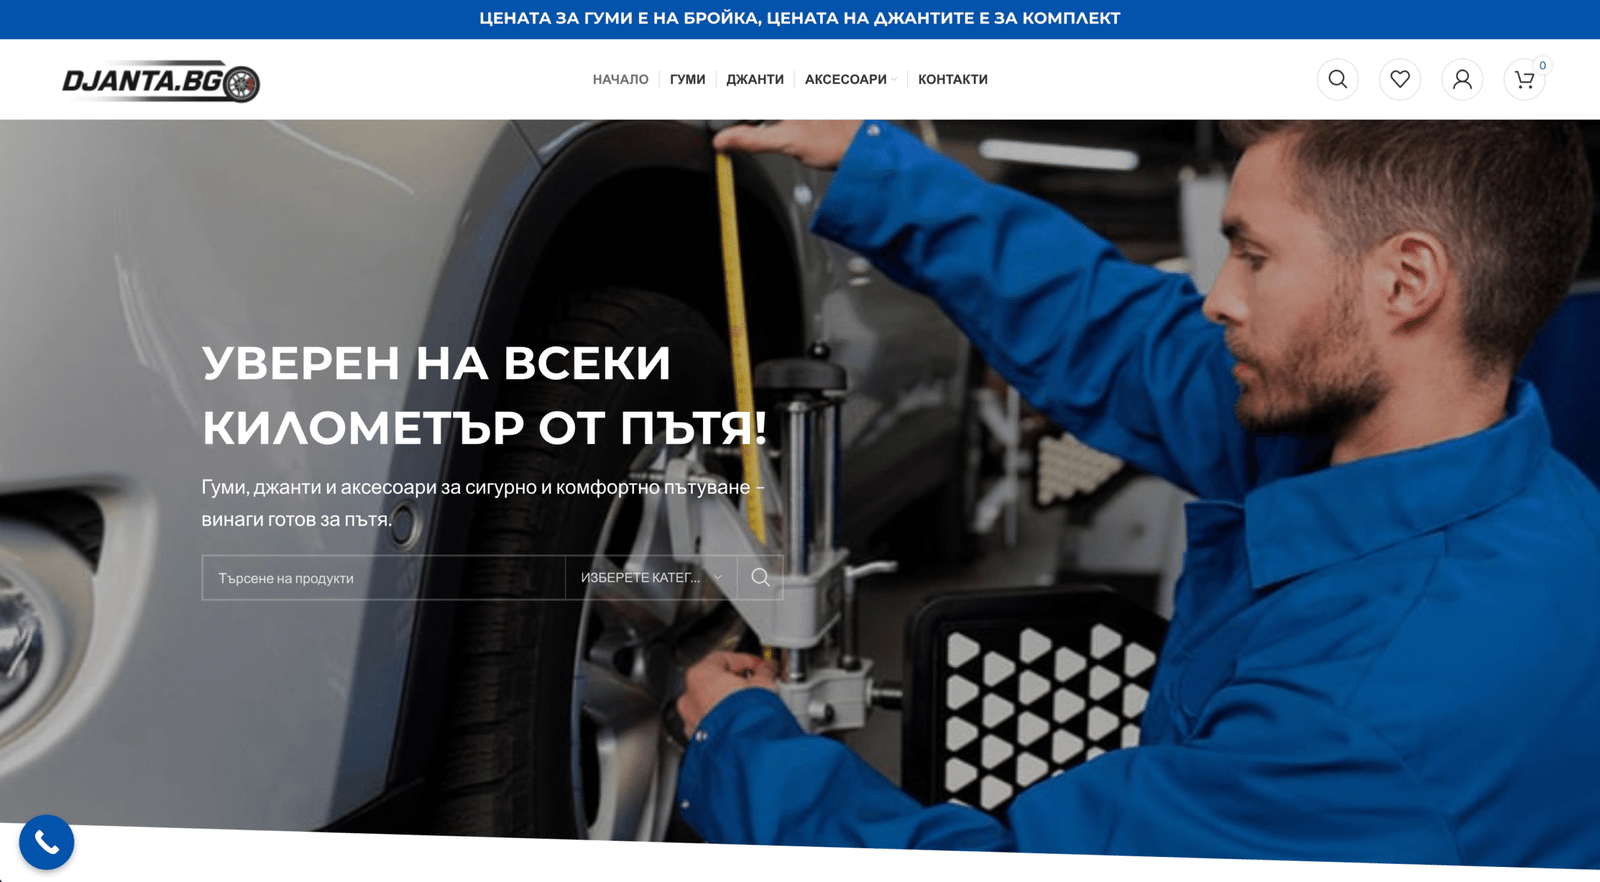Click the DJANTA.BG logo
1600x882 pixels.
coord(161,82)
